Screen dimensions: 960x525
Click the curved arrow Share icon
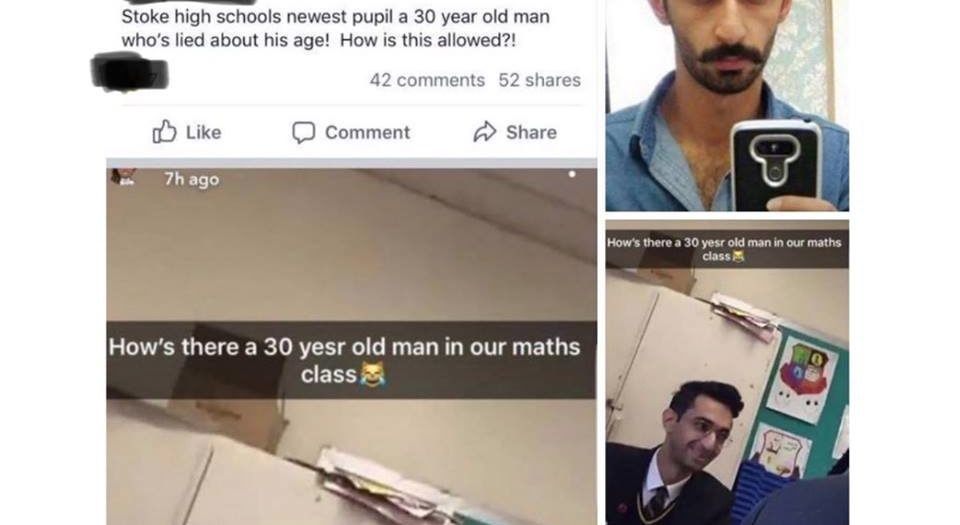click(484, 132)
